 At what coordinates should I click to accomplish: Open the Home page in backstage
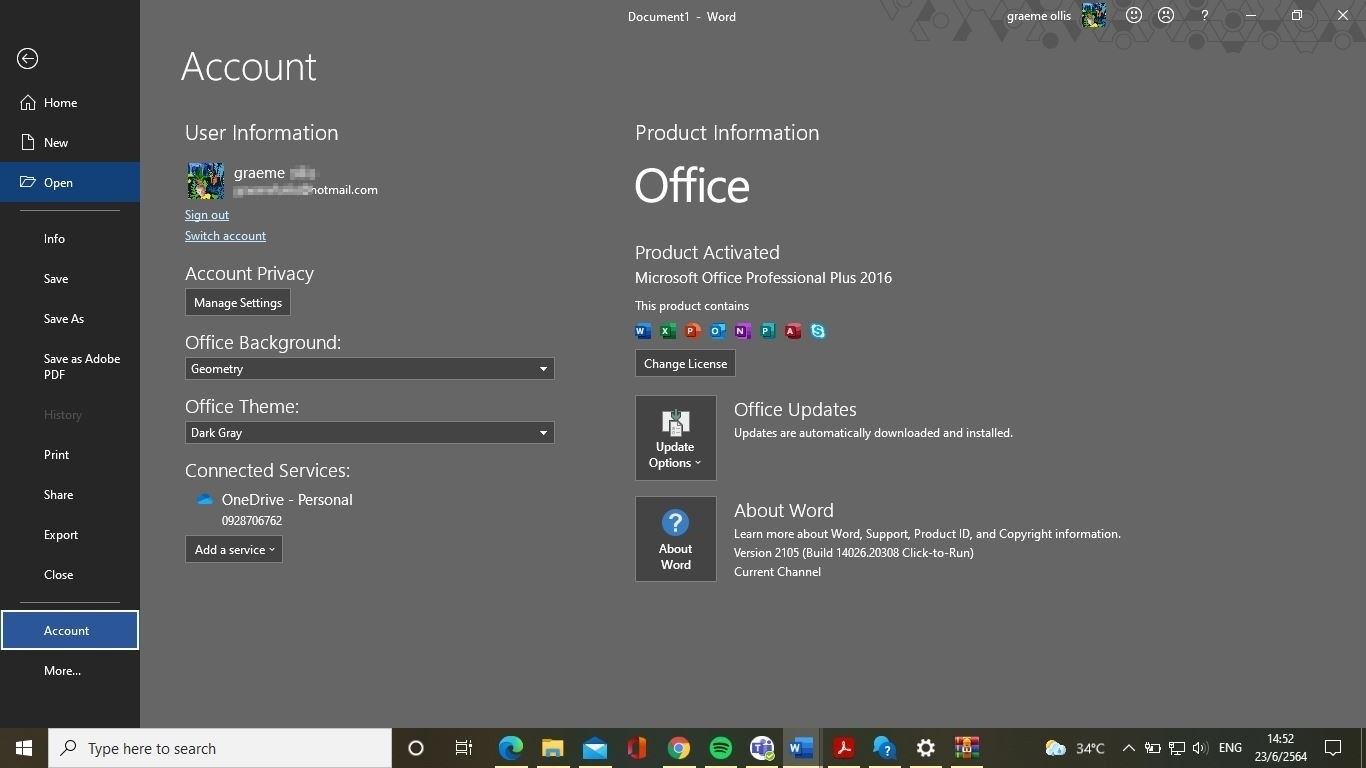pos(70,103)
